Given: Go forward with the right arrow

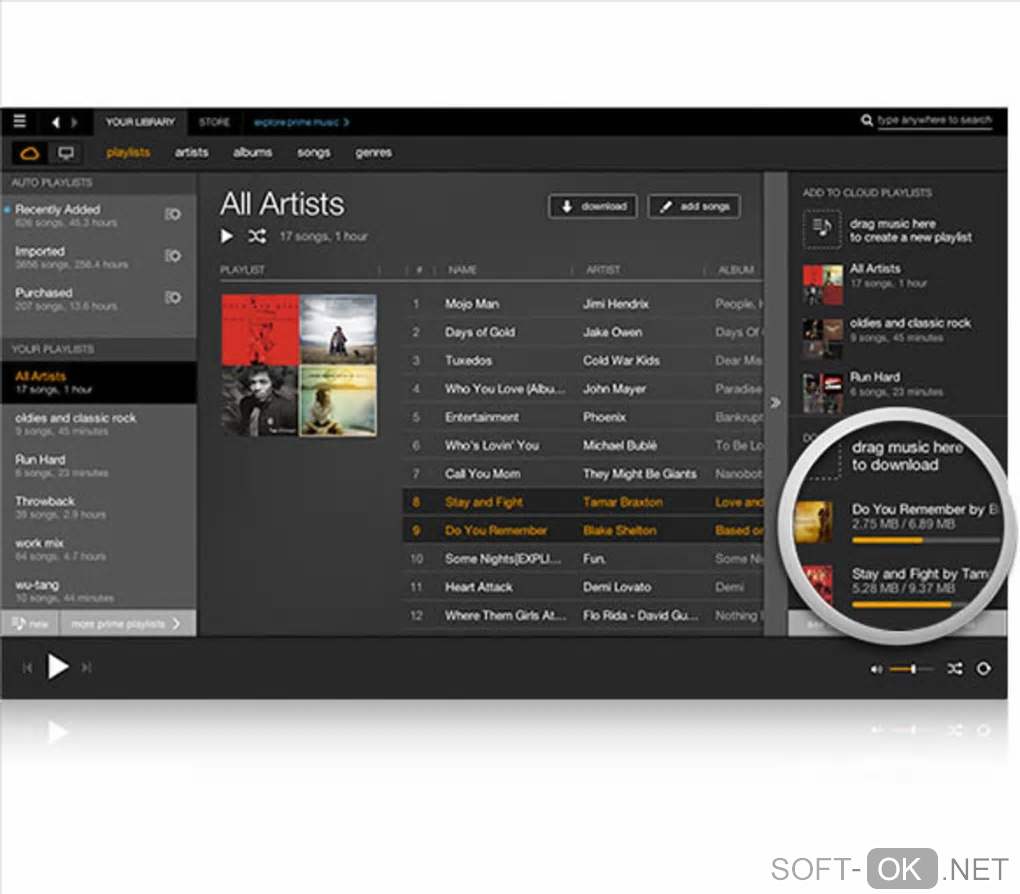Looking at the screenshot, I should [x=74, y=122].
